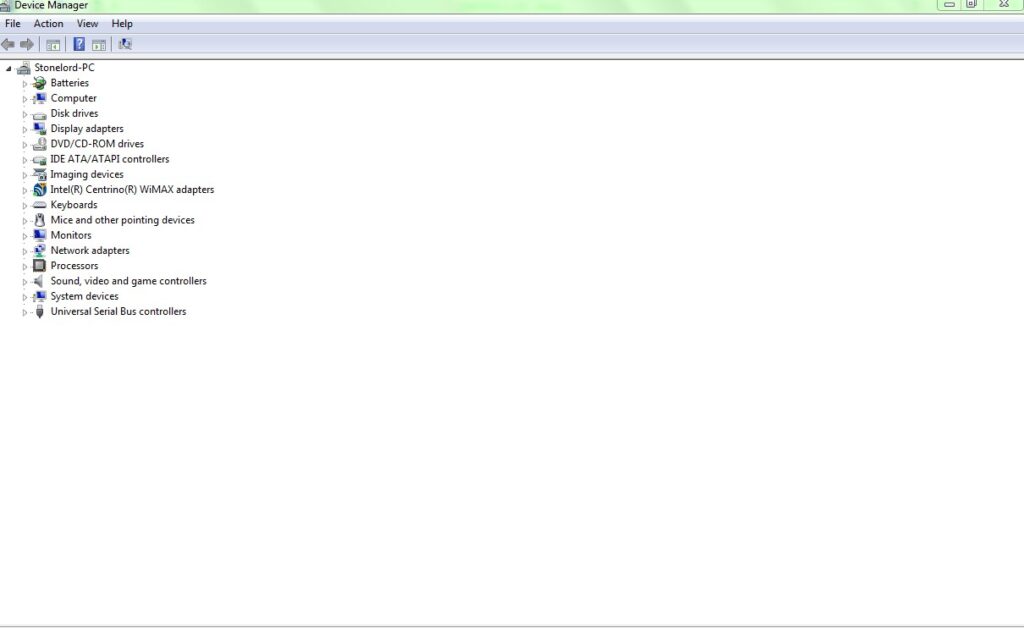The image size is (1024, 628).
Task: Select the Sound, video and game controllers icon
Action: (39, 281)
